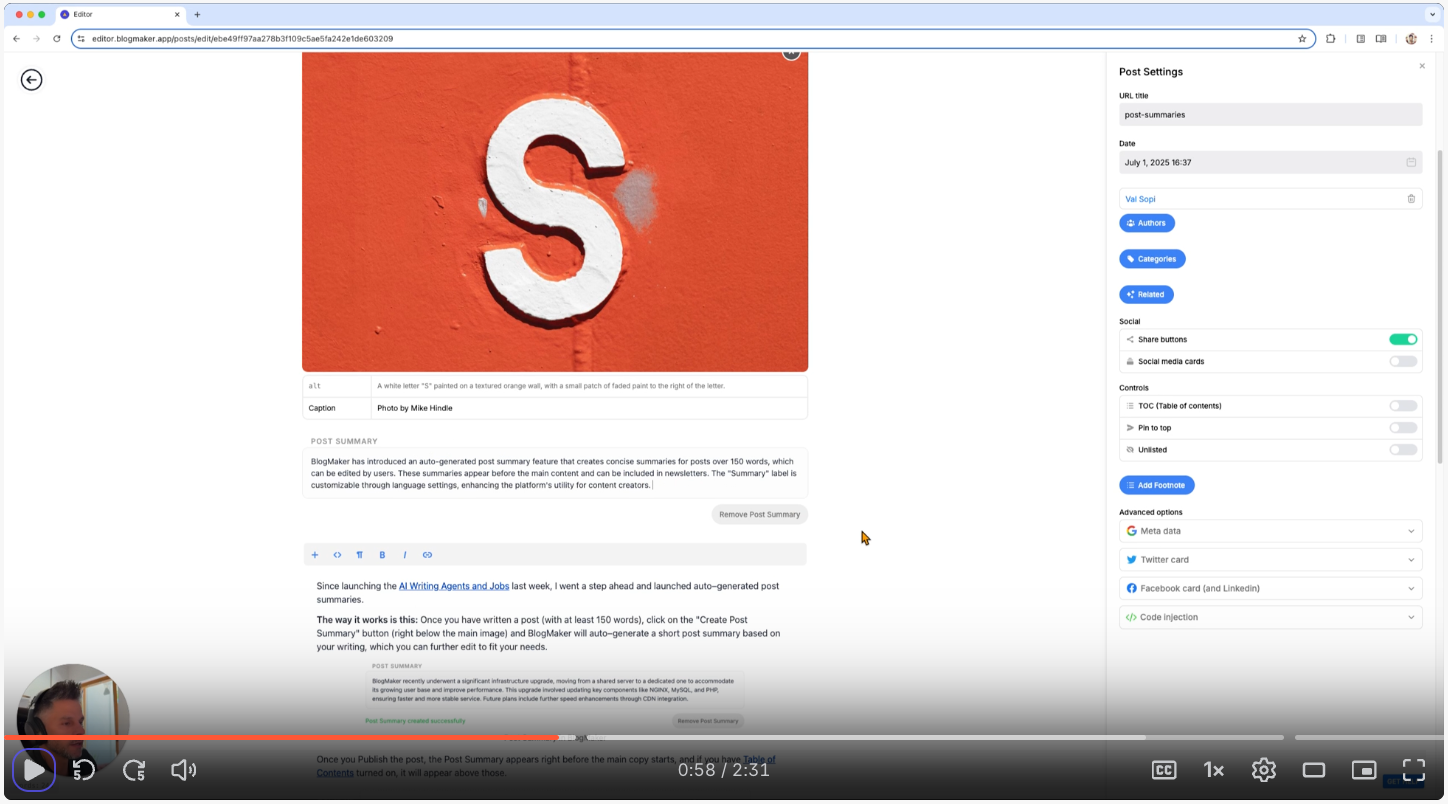Click the Categories button
The height and width of the screenshot is (804, 1448).
pos(1152,259)
